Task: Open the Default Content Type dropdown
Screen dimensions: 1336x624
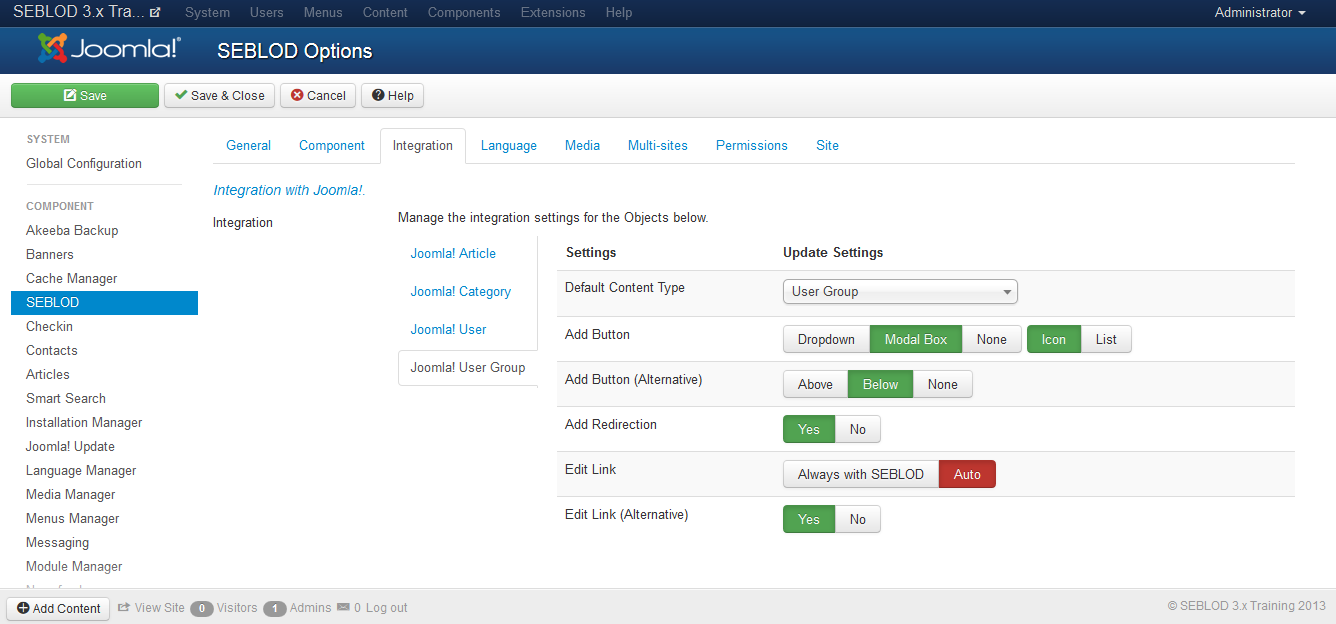Action: 900,292
